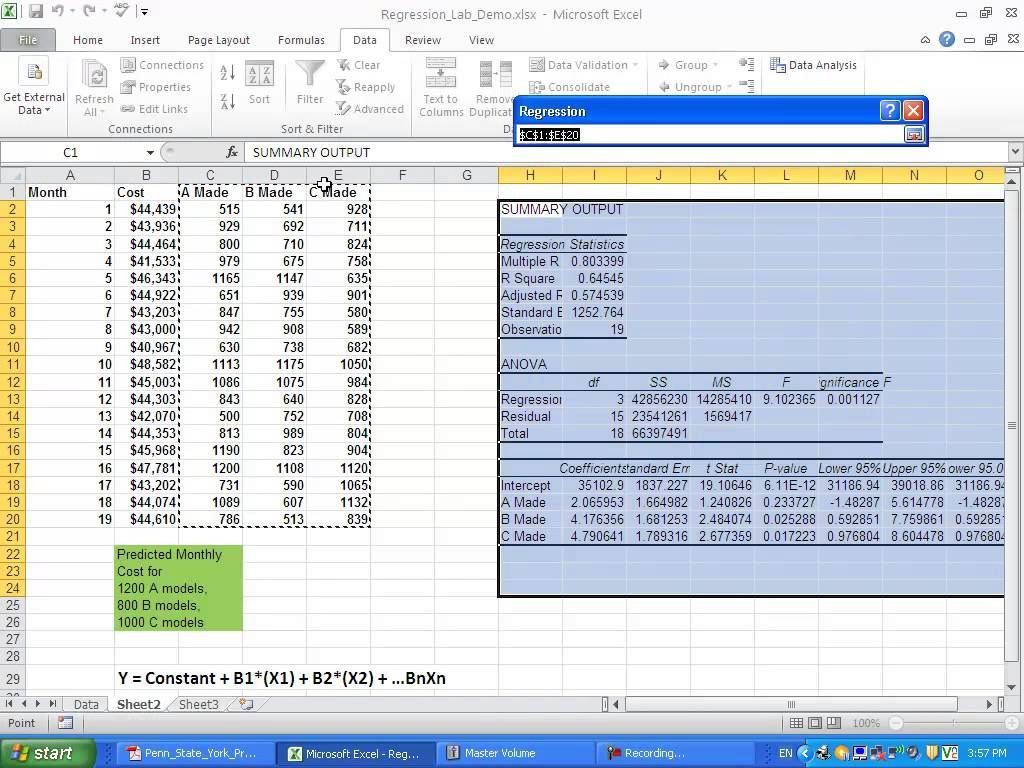The height and width of the screenshot is (768, 1024).
Task: Open the Regression dialog help button
Action: coord(889,111)
